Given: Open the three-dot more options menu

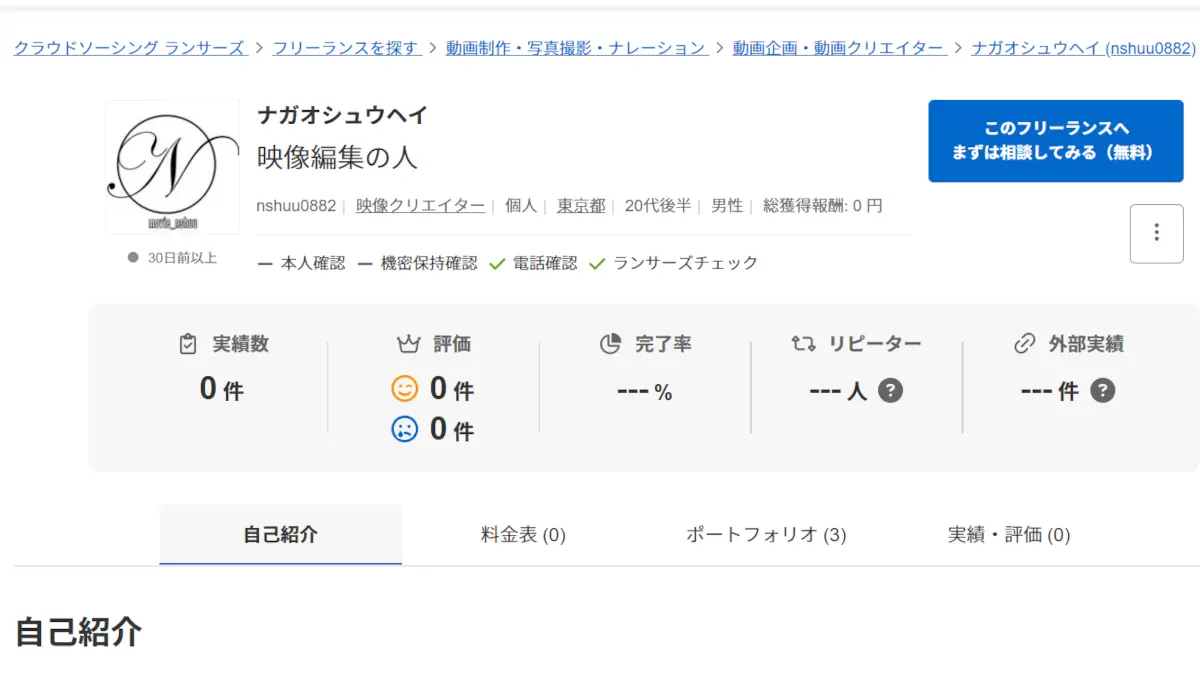Looking at the screenshot, I should pyautogui.click(x=1156, y=233).
